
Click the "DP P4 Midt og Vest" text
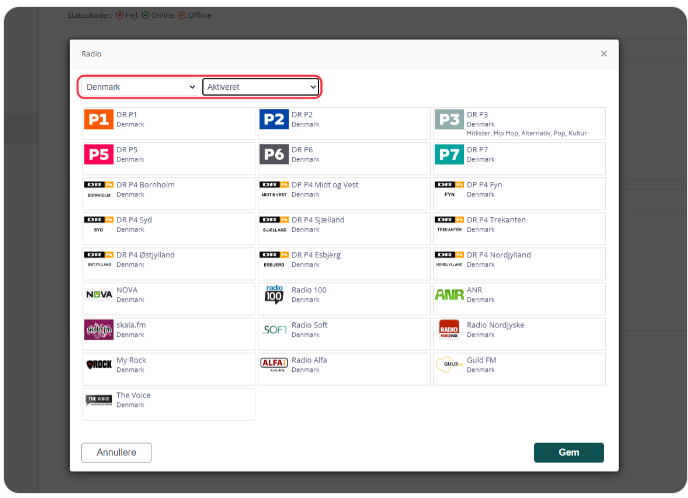325,185
